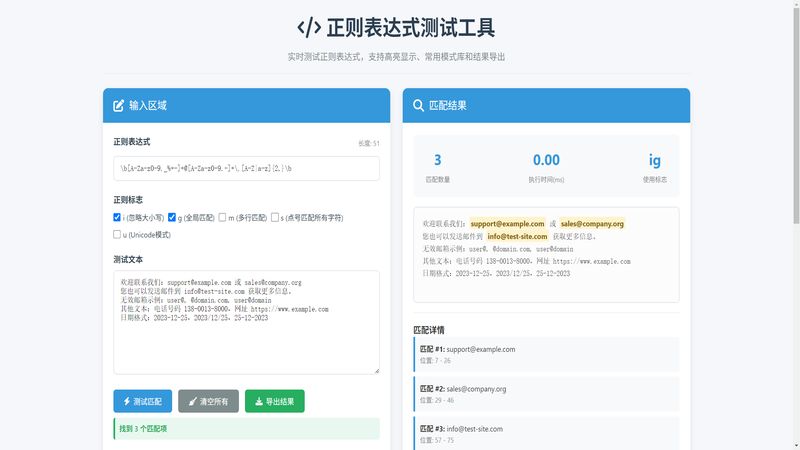
Task: Run the regex with 测试匹配 button
Action: point(143,401)
